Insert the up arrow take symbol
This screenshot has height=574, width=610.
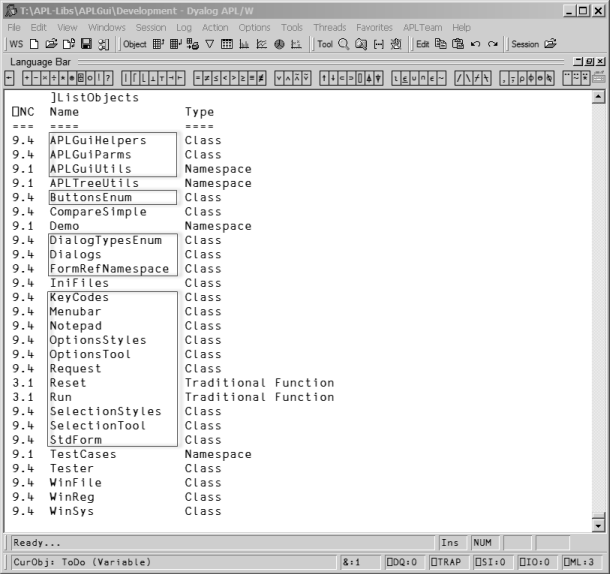point(324,79)
